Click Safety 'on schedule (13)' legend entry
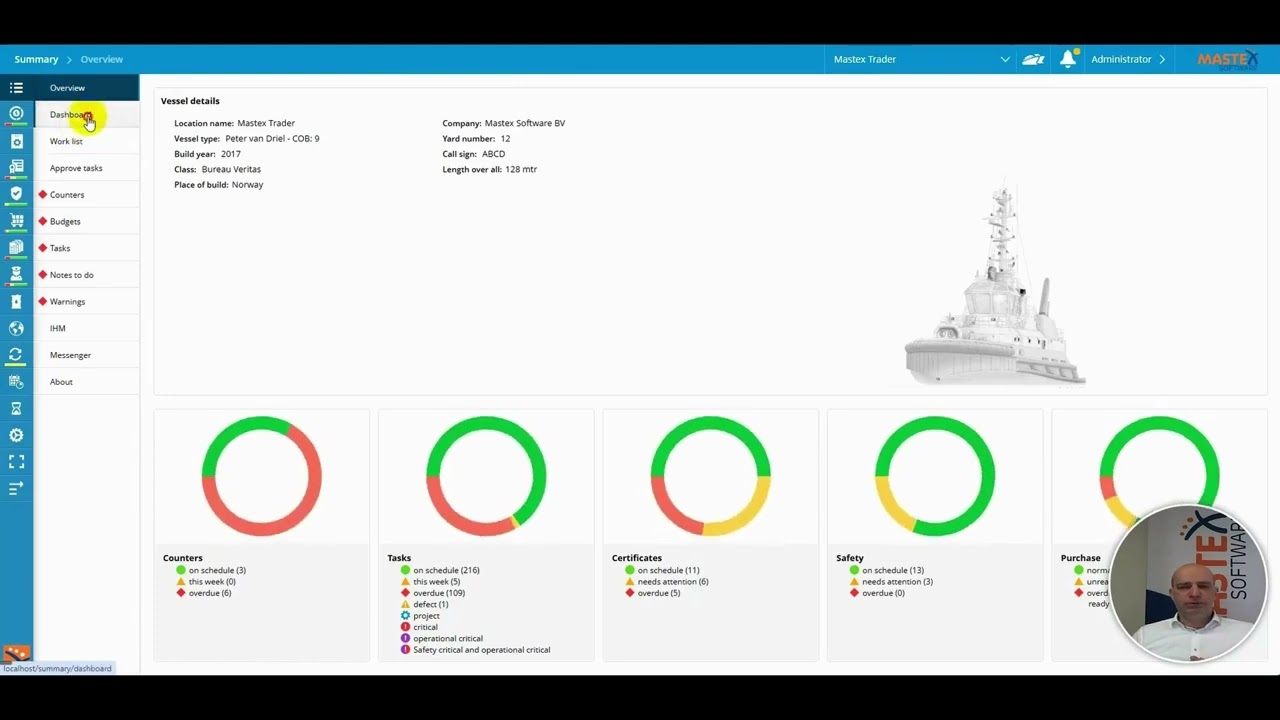This screenshot has width=1280, height=720. (887, 570)
